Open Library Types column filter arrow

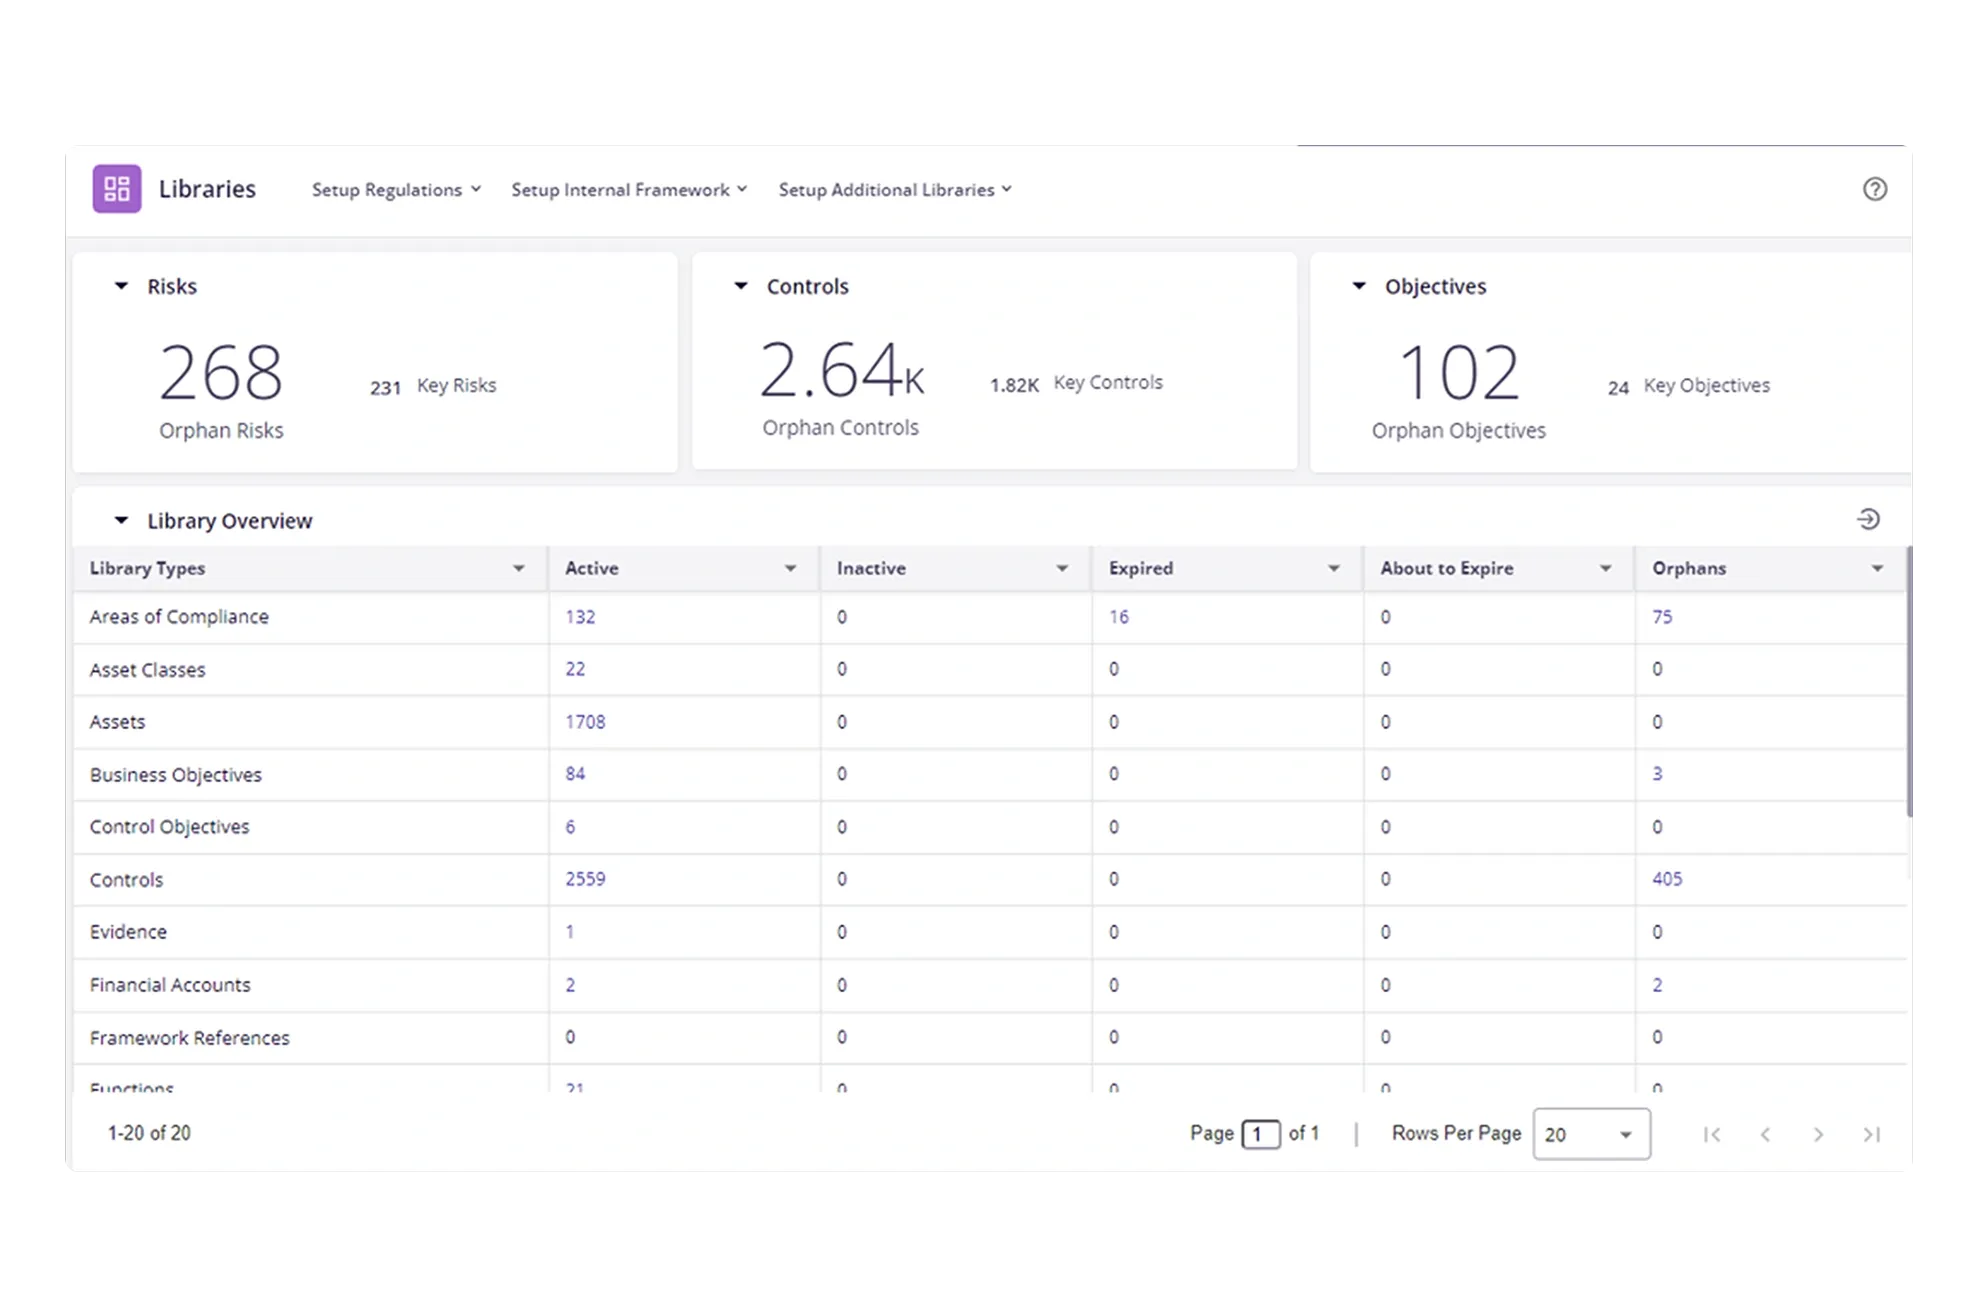518,568
